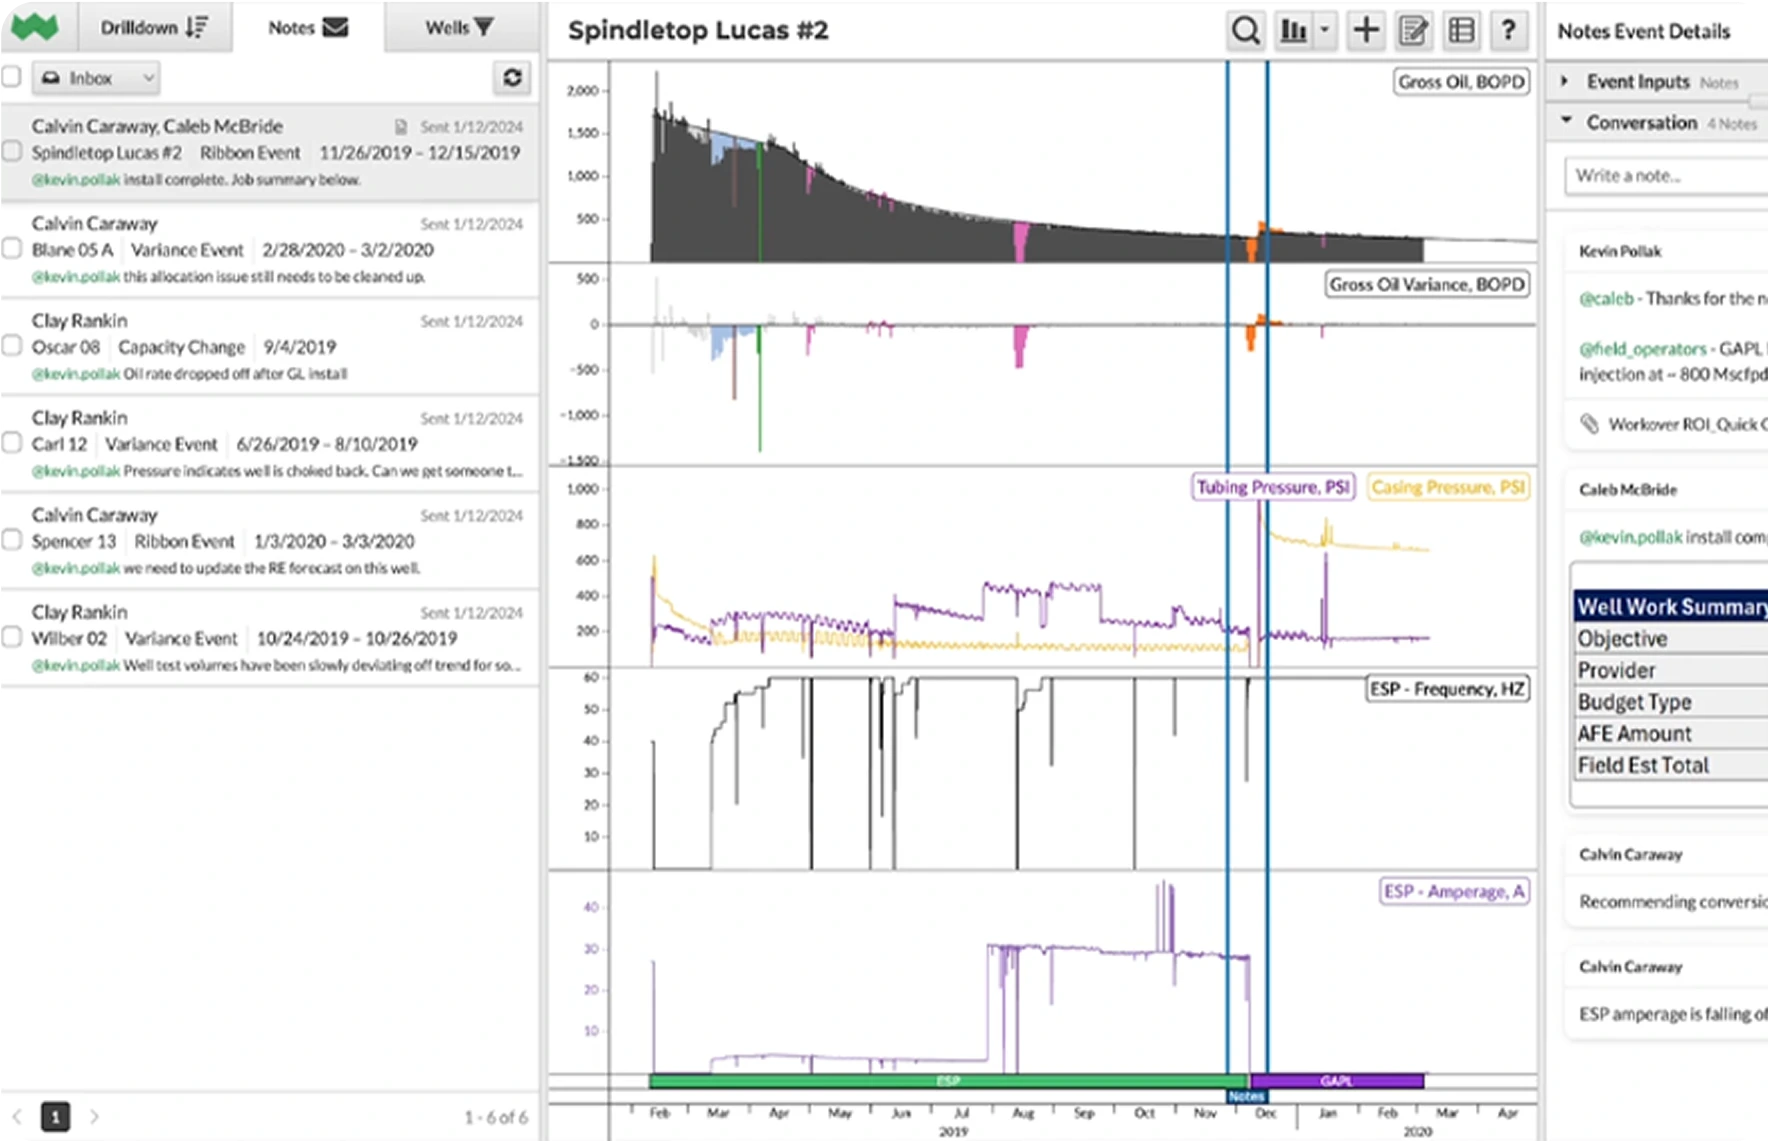This screenshot has width=1768, height=1141.
Task: Click the table view icon
Action: click(x=1461, y=30)
